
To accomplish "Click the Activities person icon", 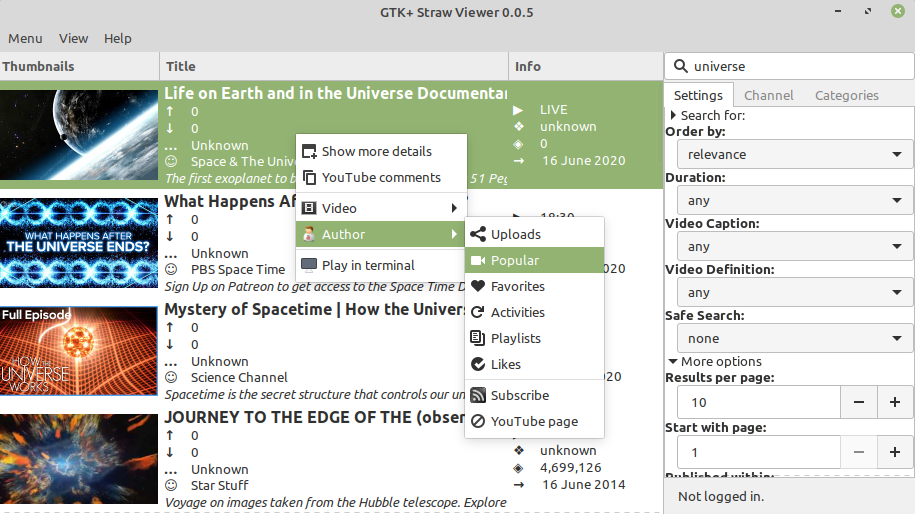I will 478,313.
